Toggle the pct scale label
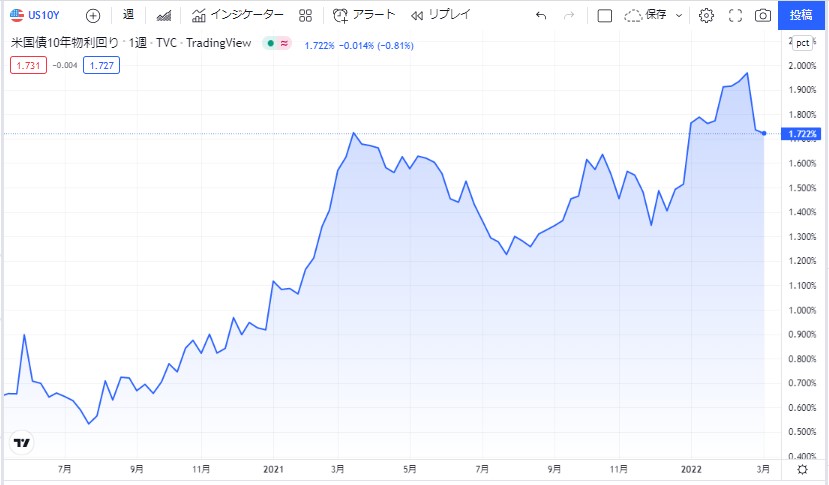This screenshot has width=829, height=485. [x=802, y=43]
